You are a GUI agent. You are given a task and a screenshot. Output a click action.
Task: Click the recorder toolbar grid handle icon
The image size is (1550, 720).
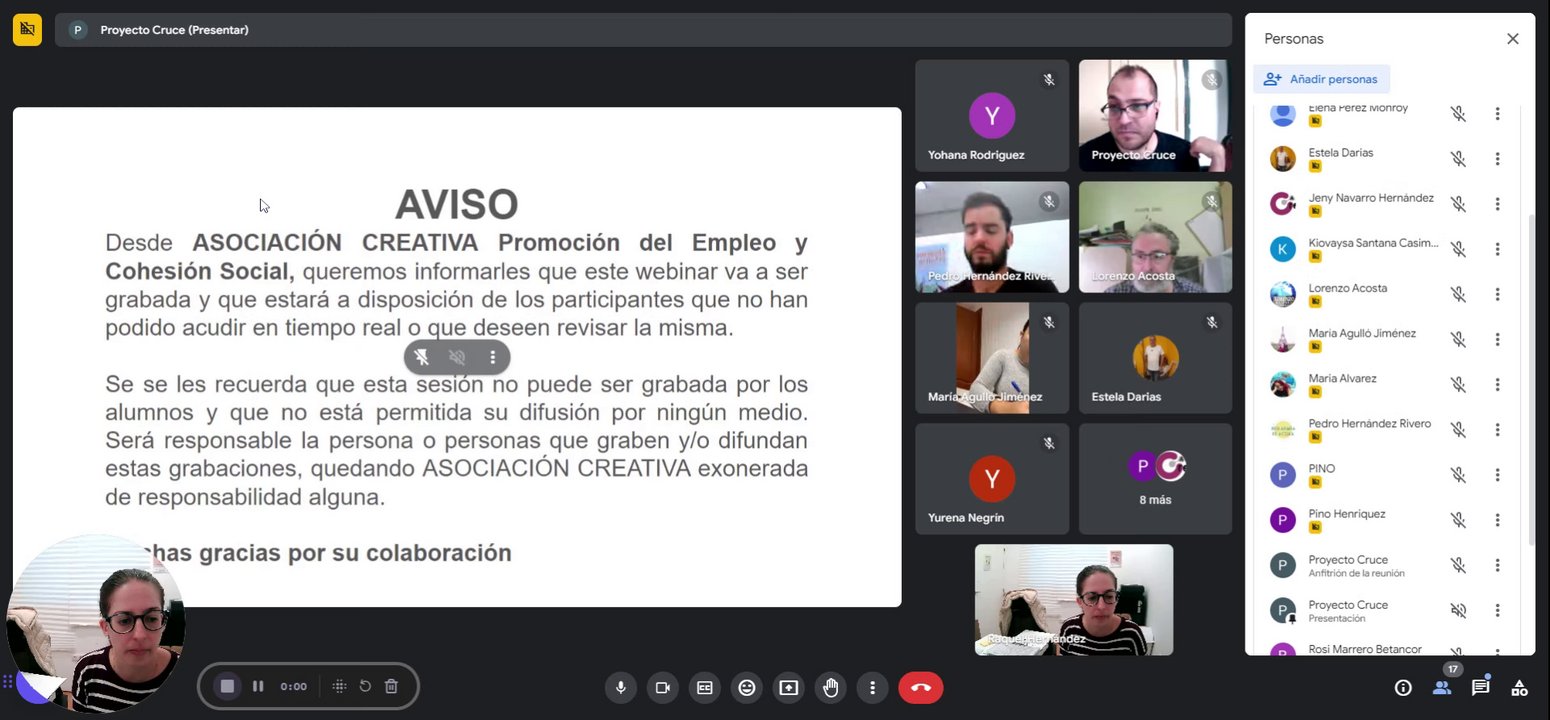click(339, 686)
